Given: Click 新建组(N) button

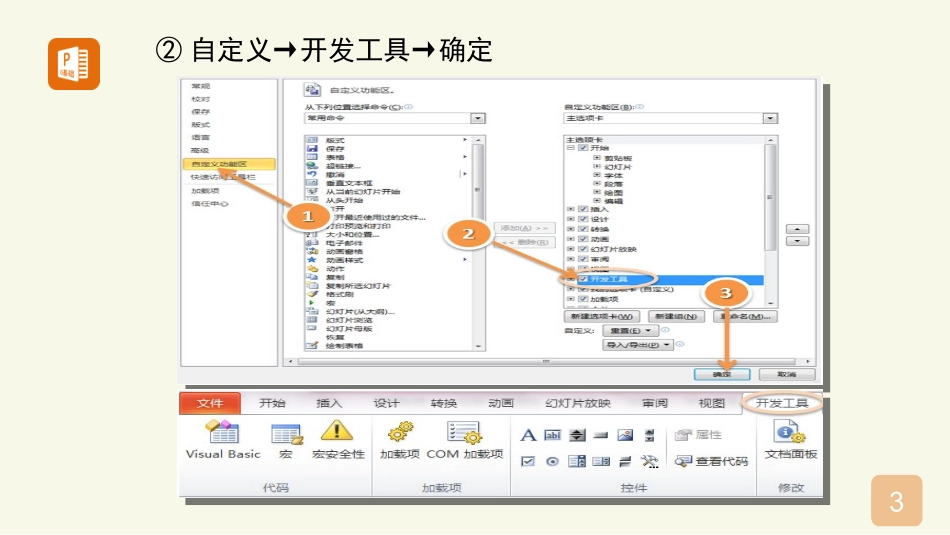Looking at the screenshot, I should (x=676, y=316).
